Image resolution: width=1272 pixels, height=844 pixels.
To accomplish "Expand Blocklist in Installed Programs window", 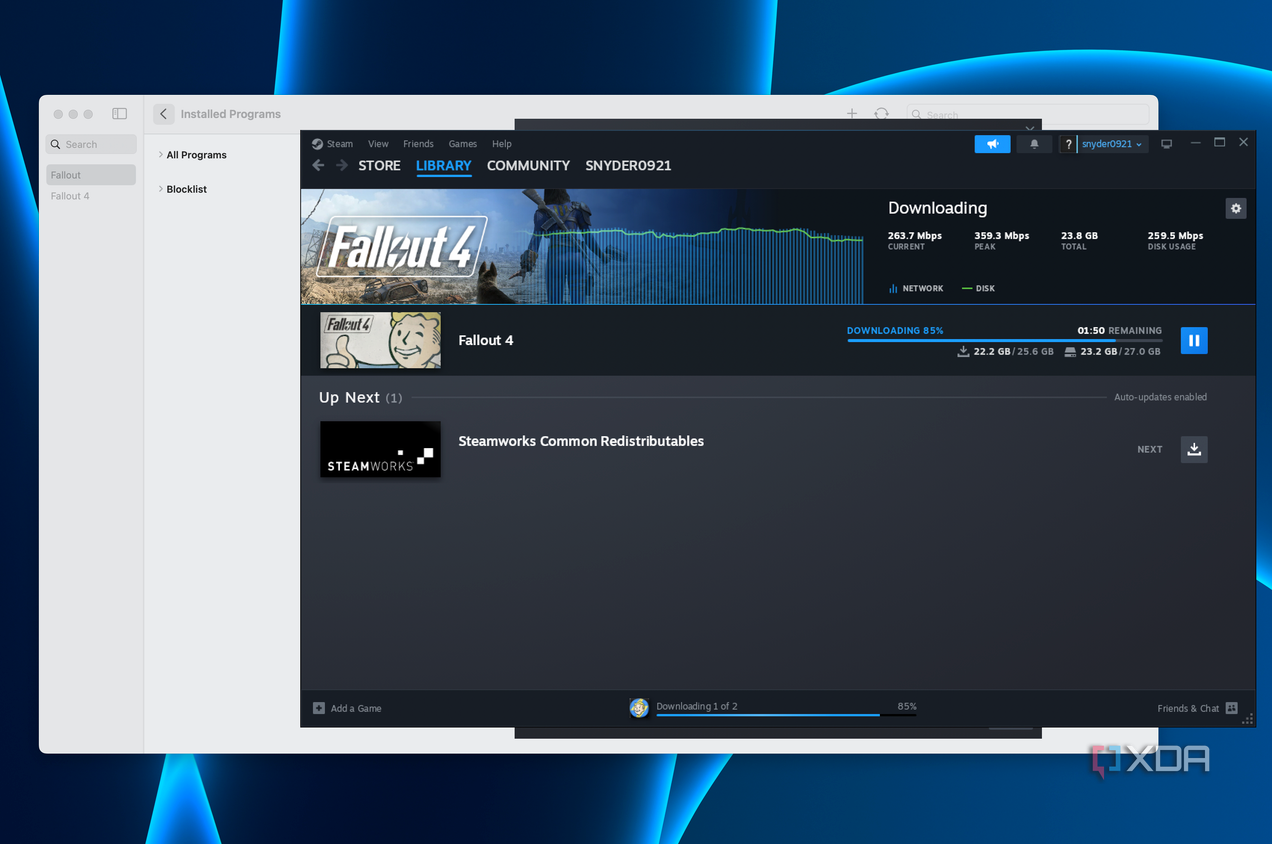I will [161, 189].
